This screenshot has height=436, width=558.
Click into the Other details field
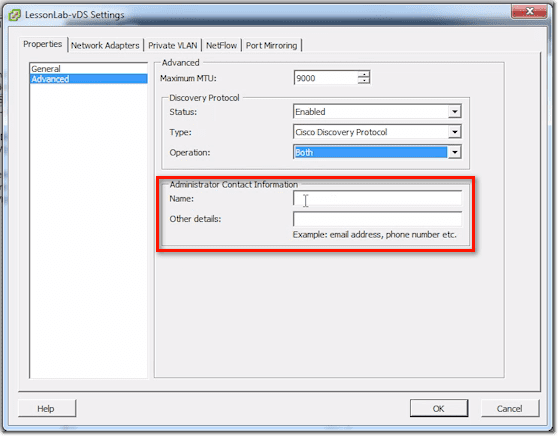tap(377, 219)
